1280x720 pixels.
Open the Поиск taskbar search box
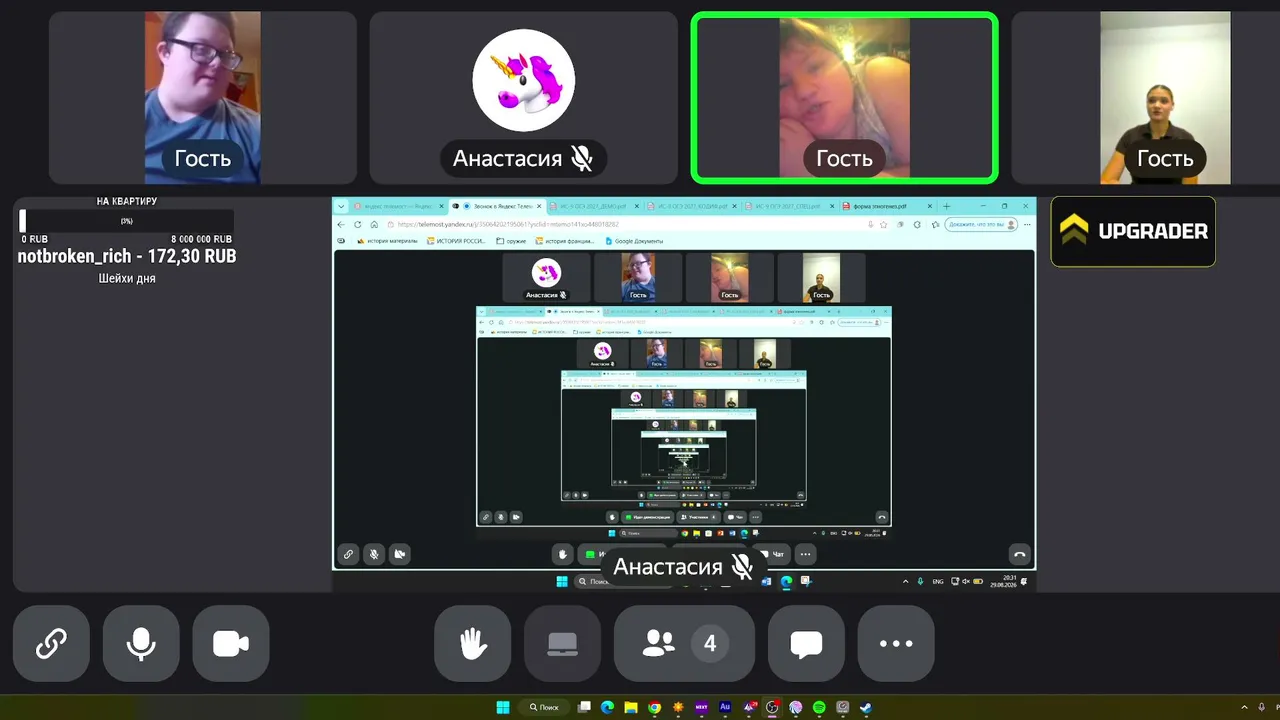[545, 708]
